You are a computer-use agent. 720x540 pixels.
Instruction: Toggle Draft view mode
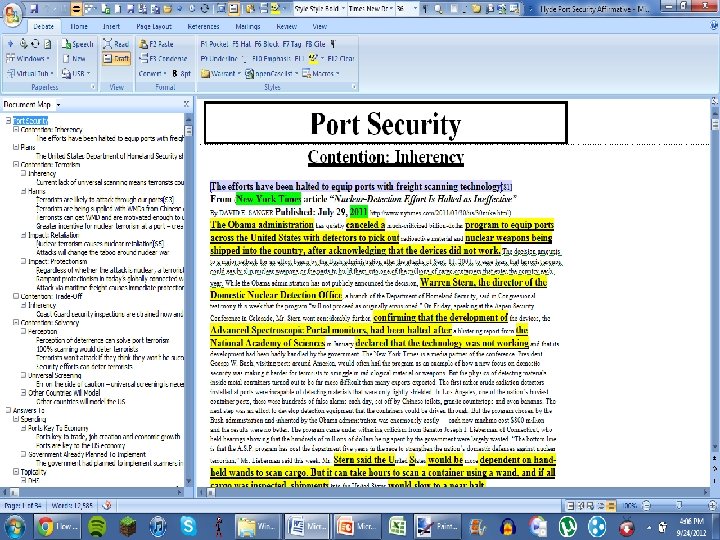click(x=116, y=58)
